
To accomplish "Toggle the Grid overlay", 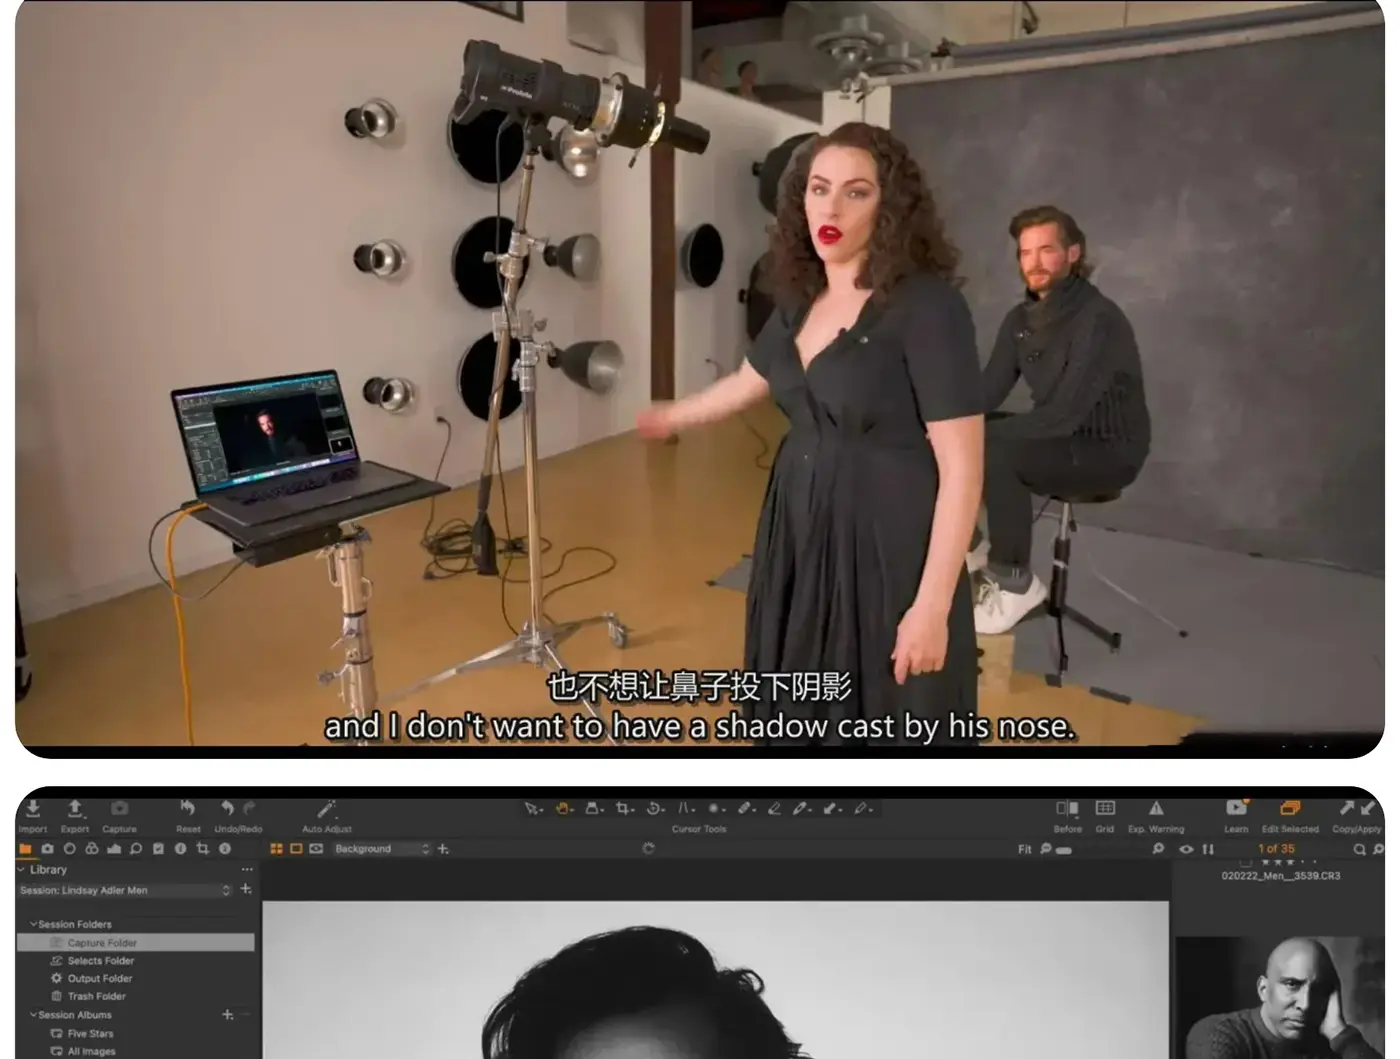I will [1105, 808].
